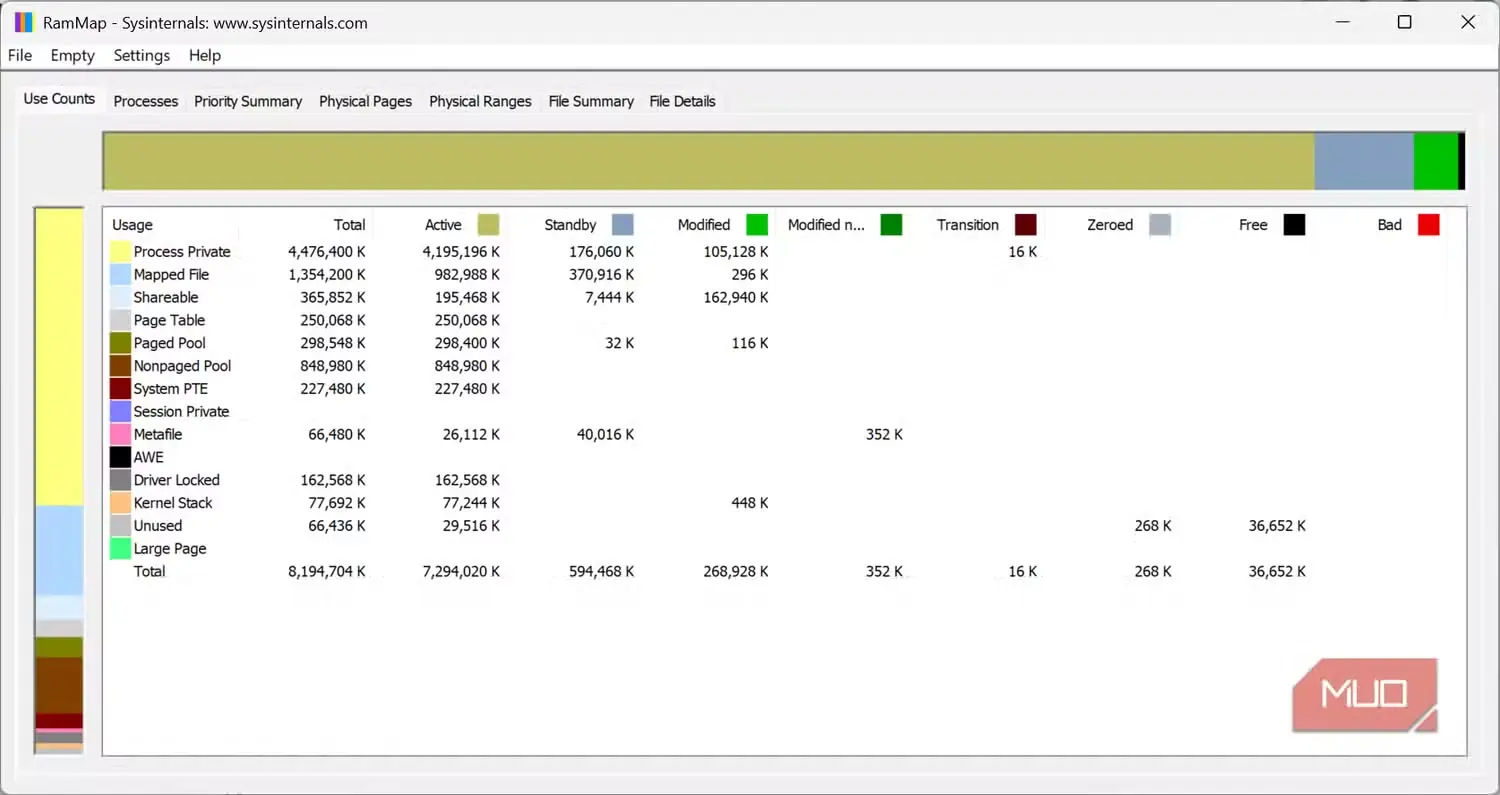Screen dimensions: 1500x795
Task: Click the Usage column header
Action: 132,225
